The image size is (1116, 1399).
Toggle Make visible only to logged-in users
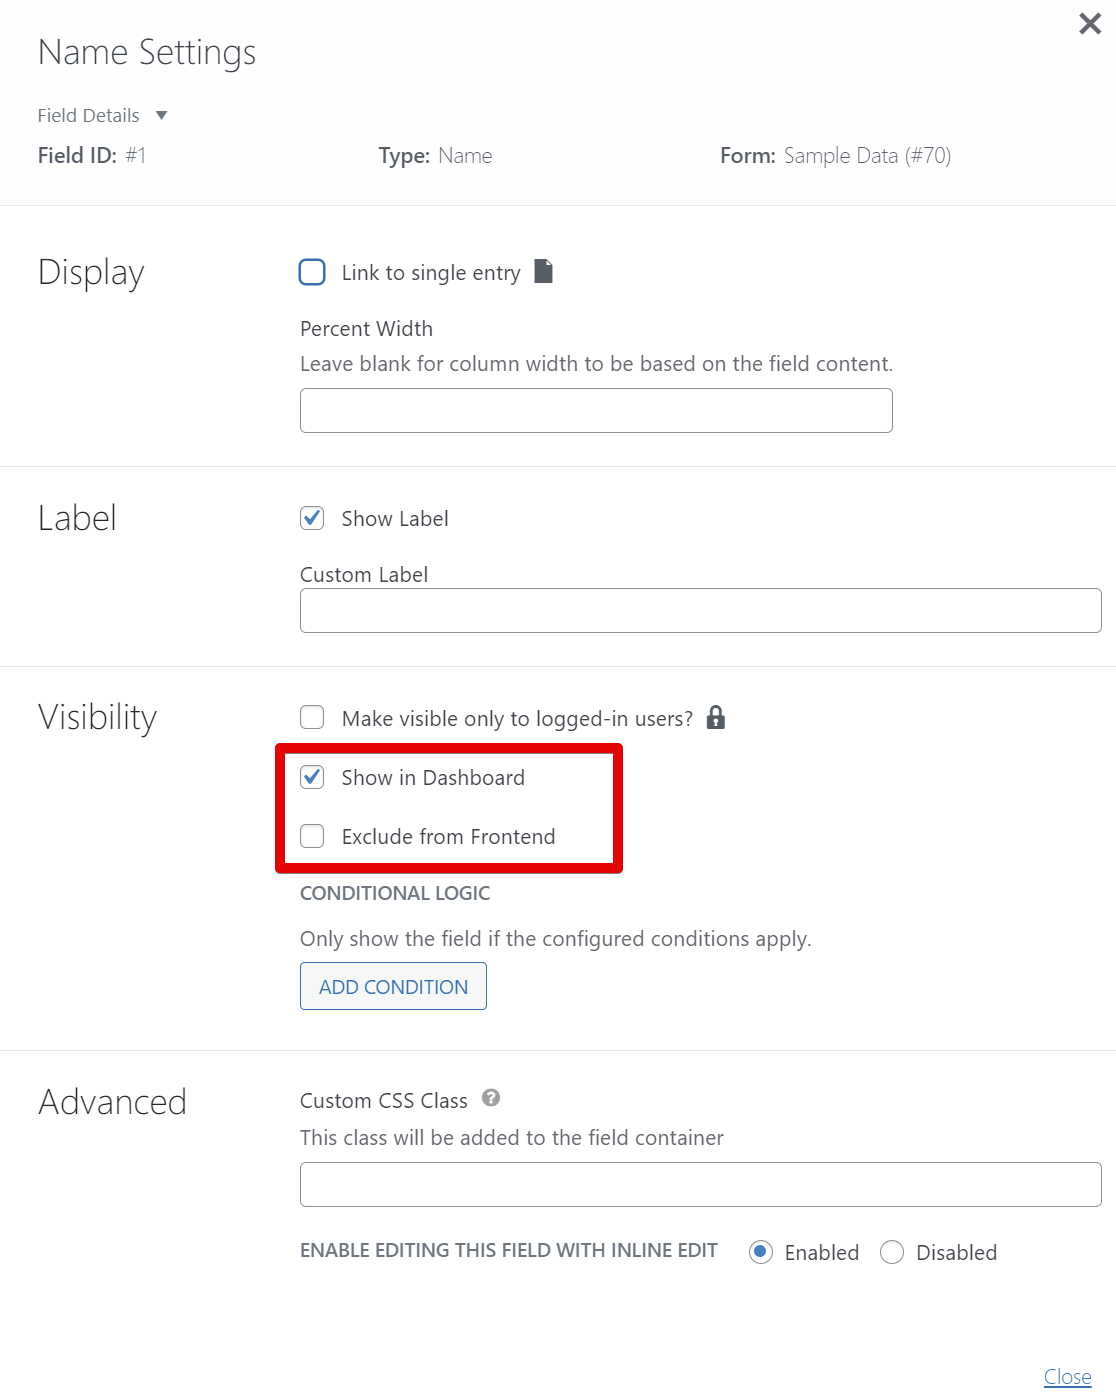(x=312, y=718)
